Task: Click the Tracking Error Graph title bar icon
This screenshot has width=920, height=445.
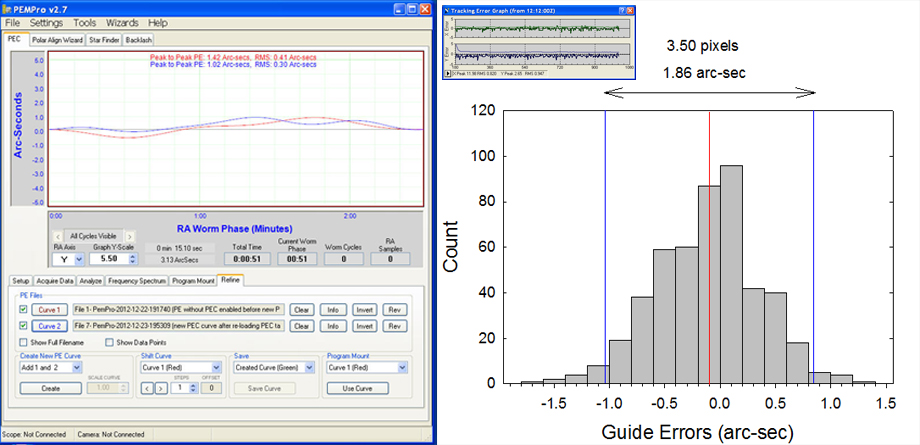Action: click(447, 11)
